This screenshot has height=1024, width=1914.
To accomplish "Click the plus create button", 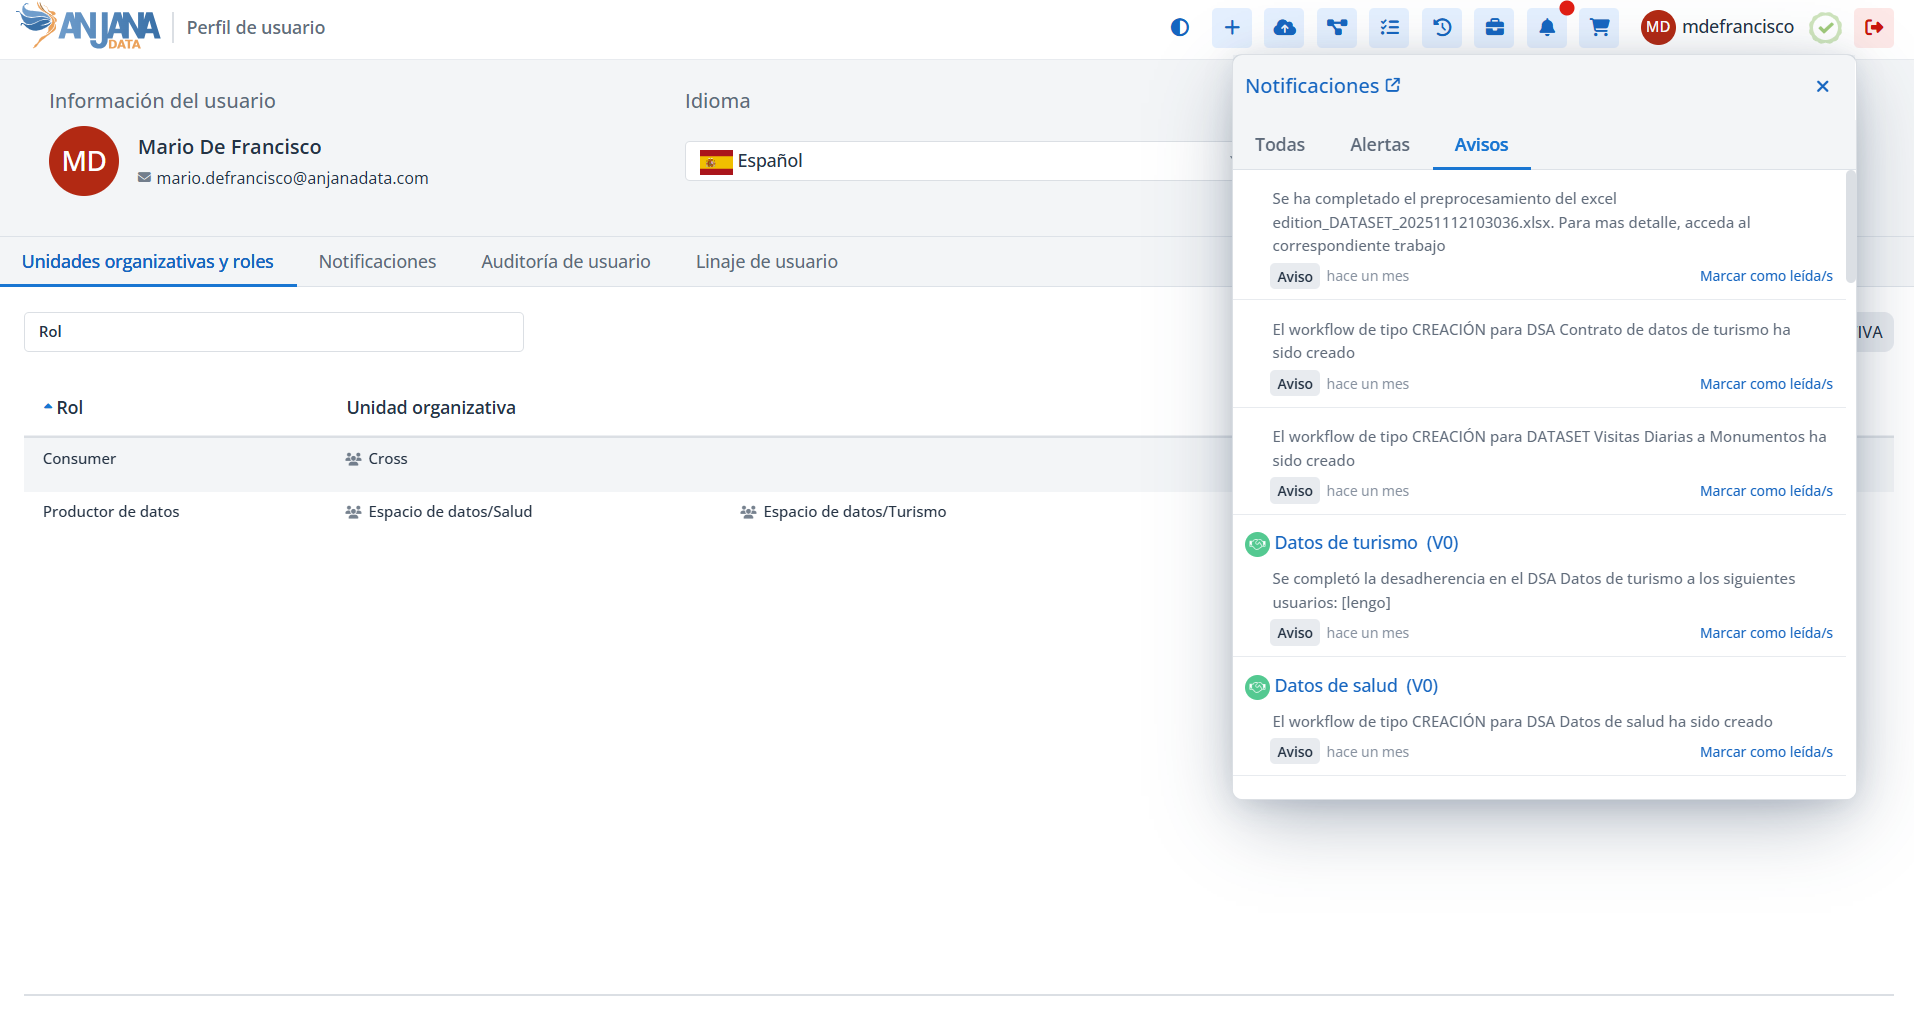I will [x=1232, y=28].
